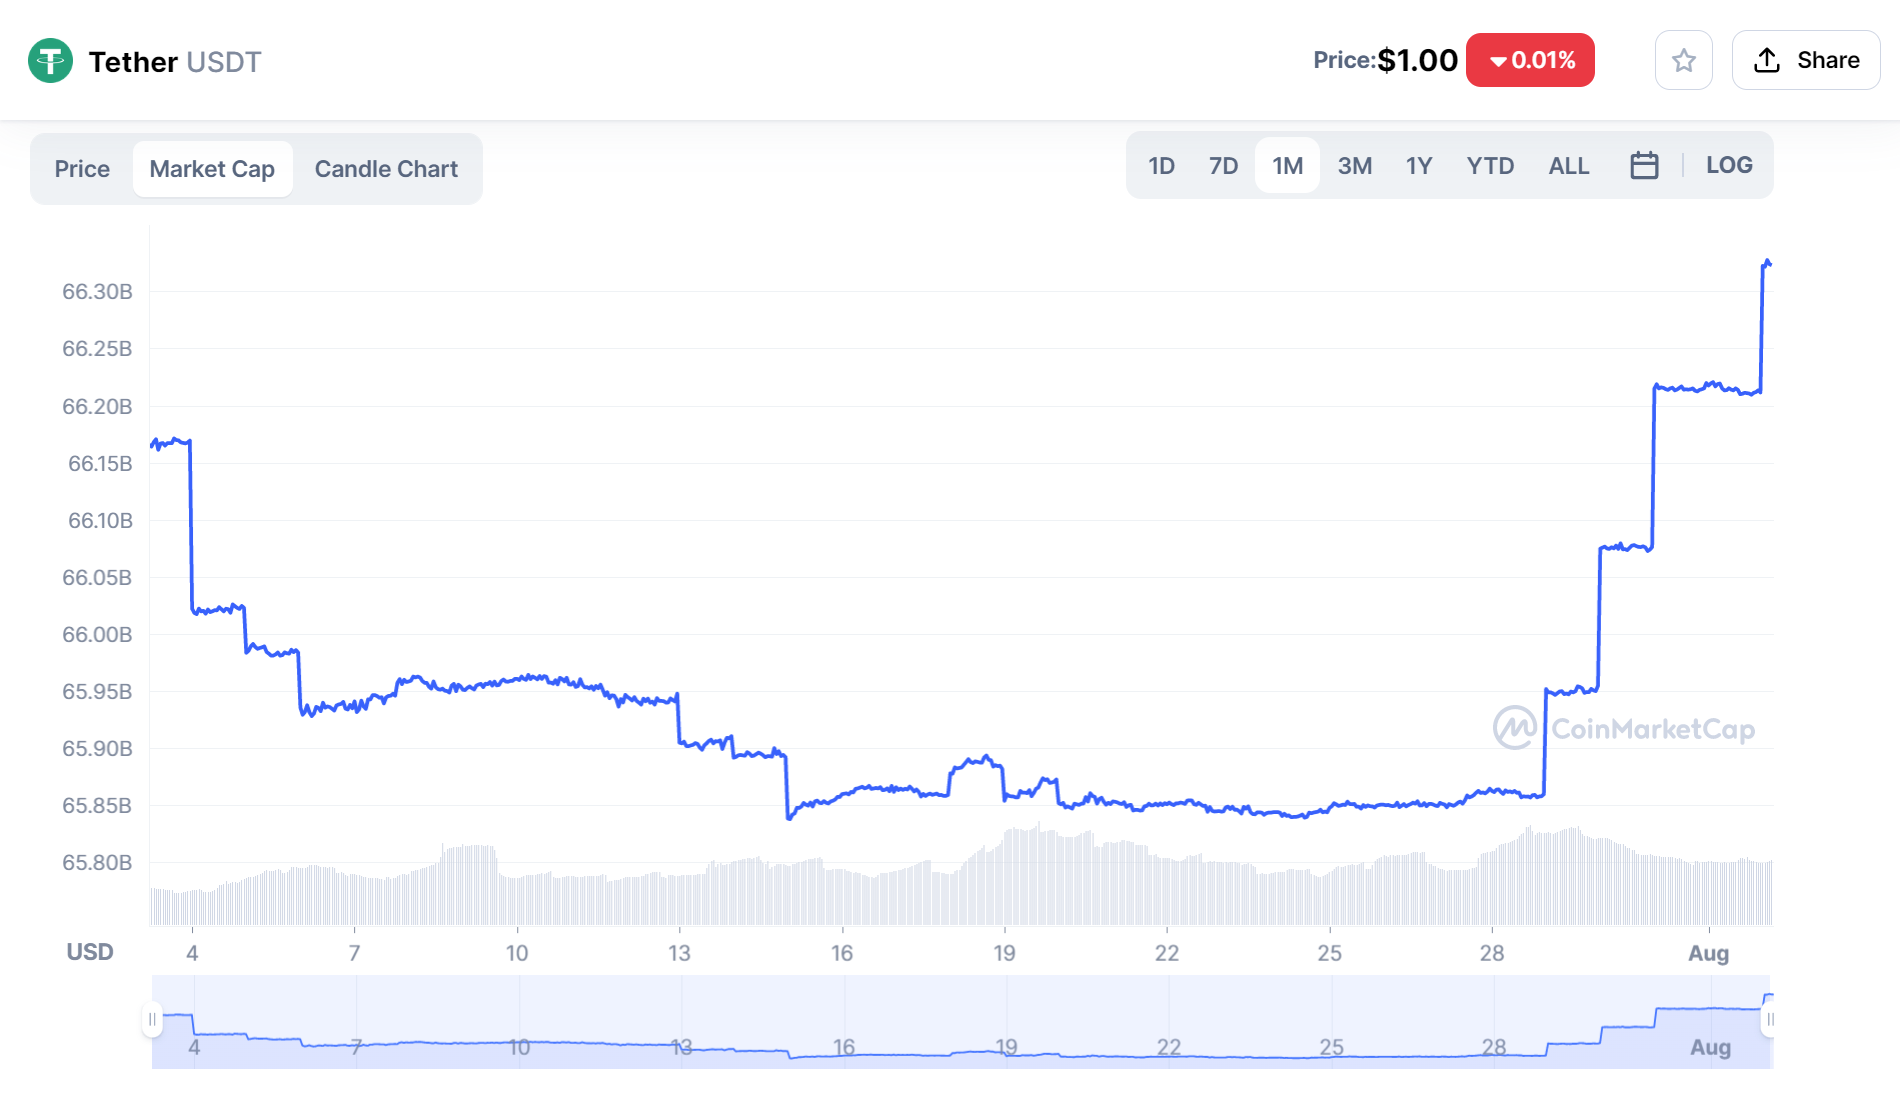
Task: Select the Market Cap tab
Action: point(212,169)
